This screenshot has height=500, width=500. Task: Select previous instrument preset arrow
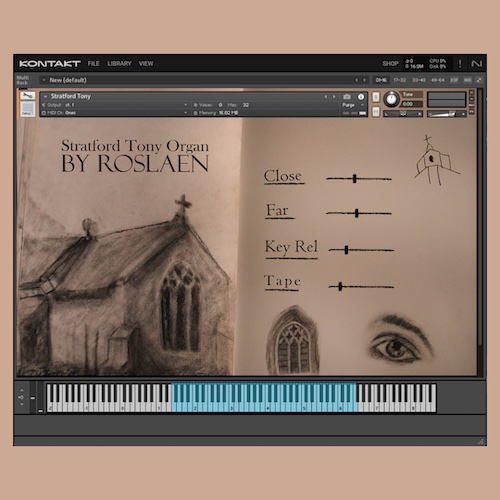tap(326, 97)
